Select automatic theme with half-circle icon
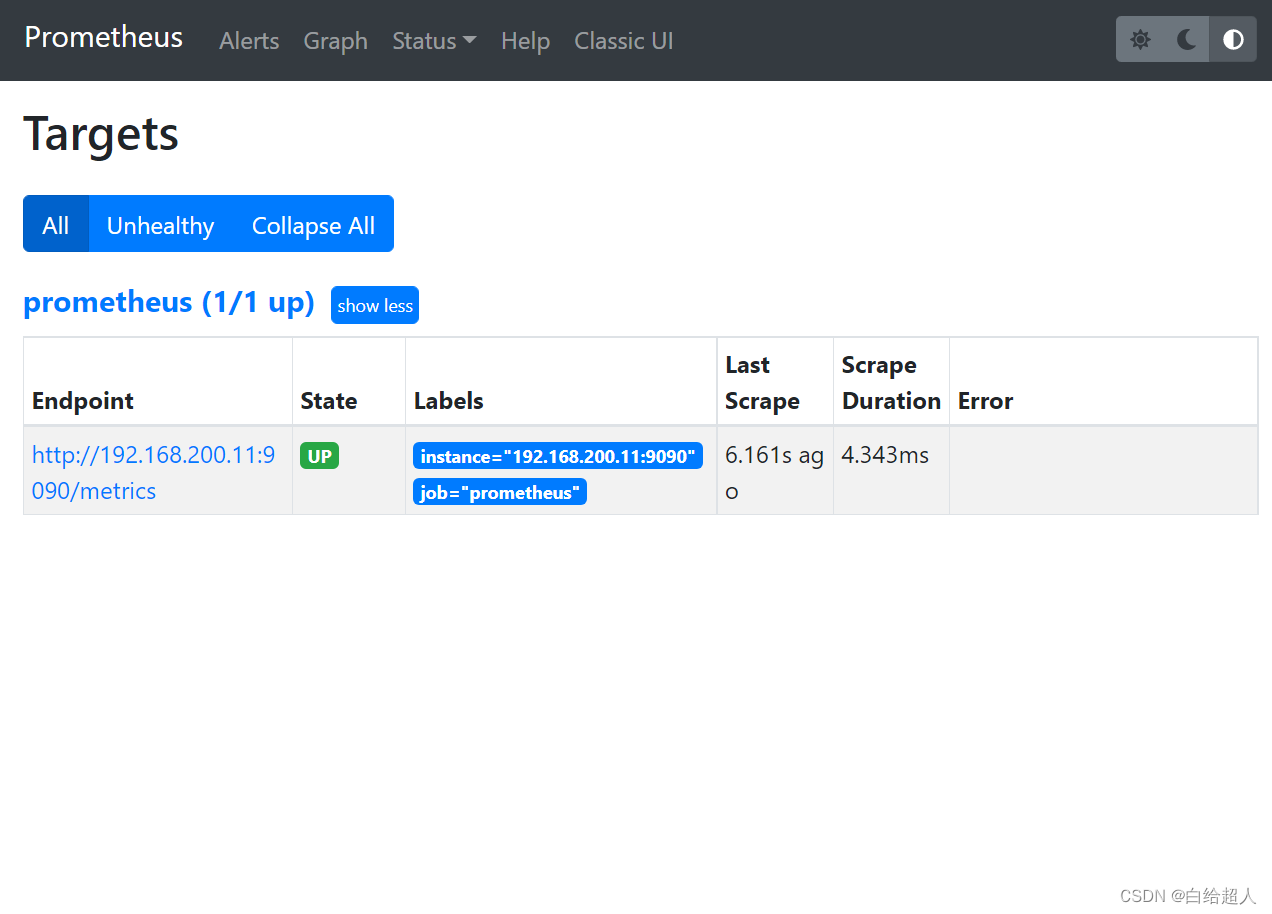 [1232, 39]
